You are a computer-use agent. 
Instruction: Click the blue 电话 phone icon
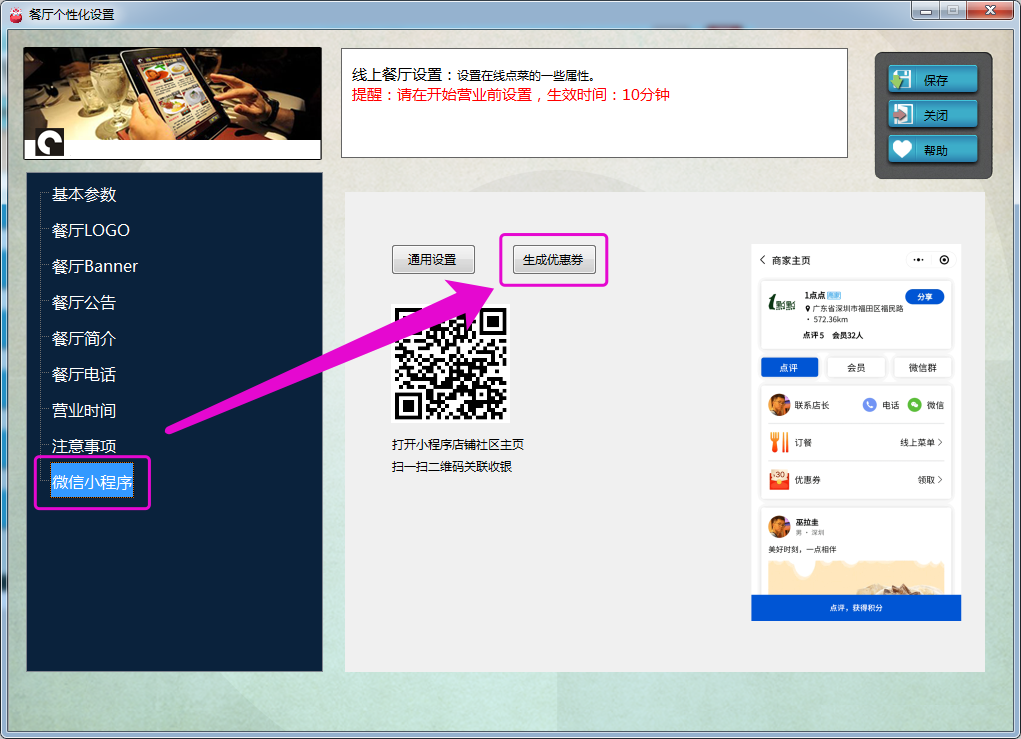point(869,405)
